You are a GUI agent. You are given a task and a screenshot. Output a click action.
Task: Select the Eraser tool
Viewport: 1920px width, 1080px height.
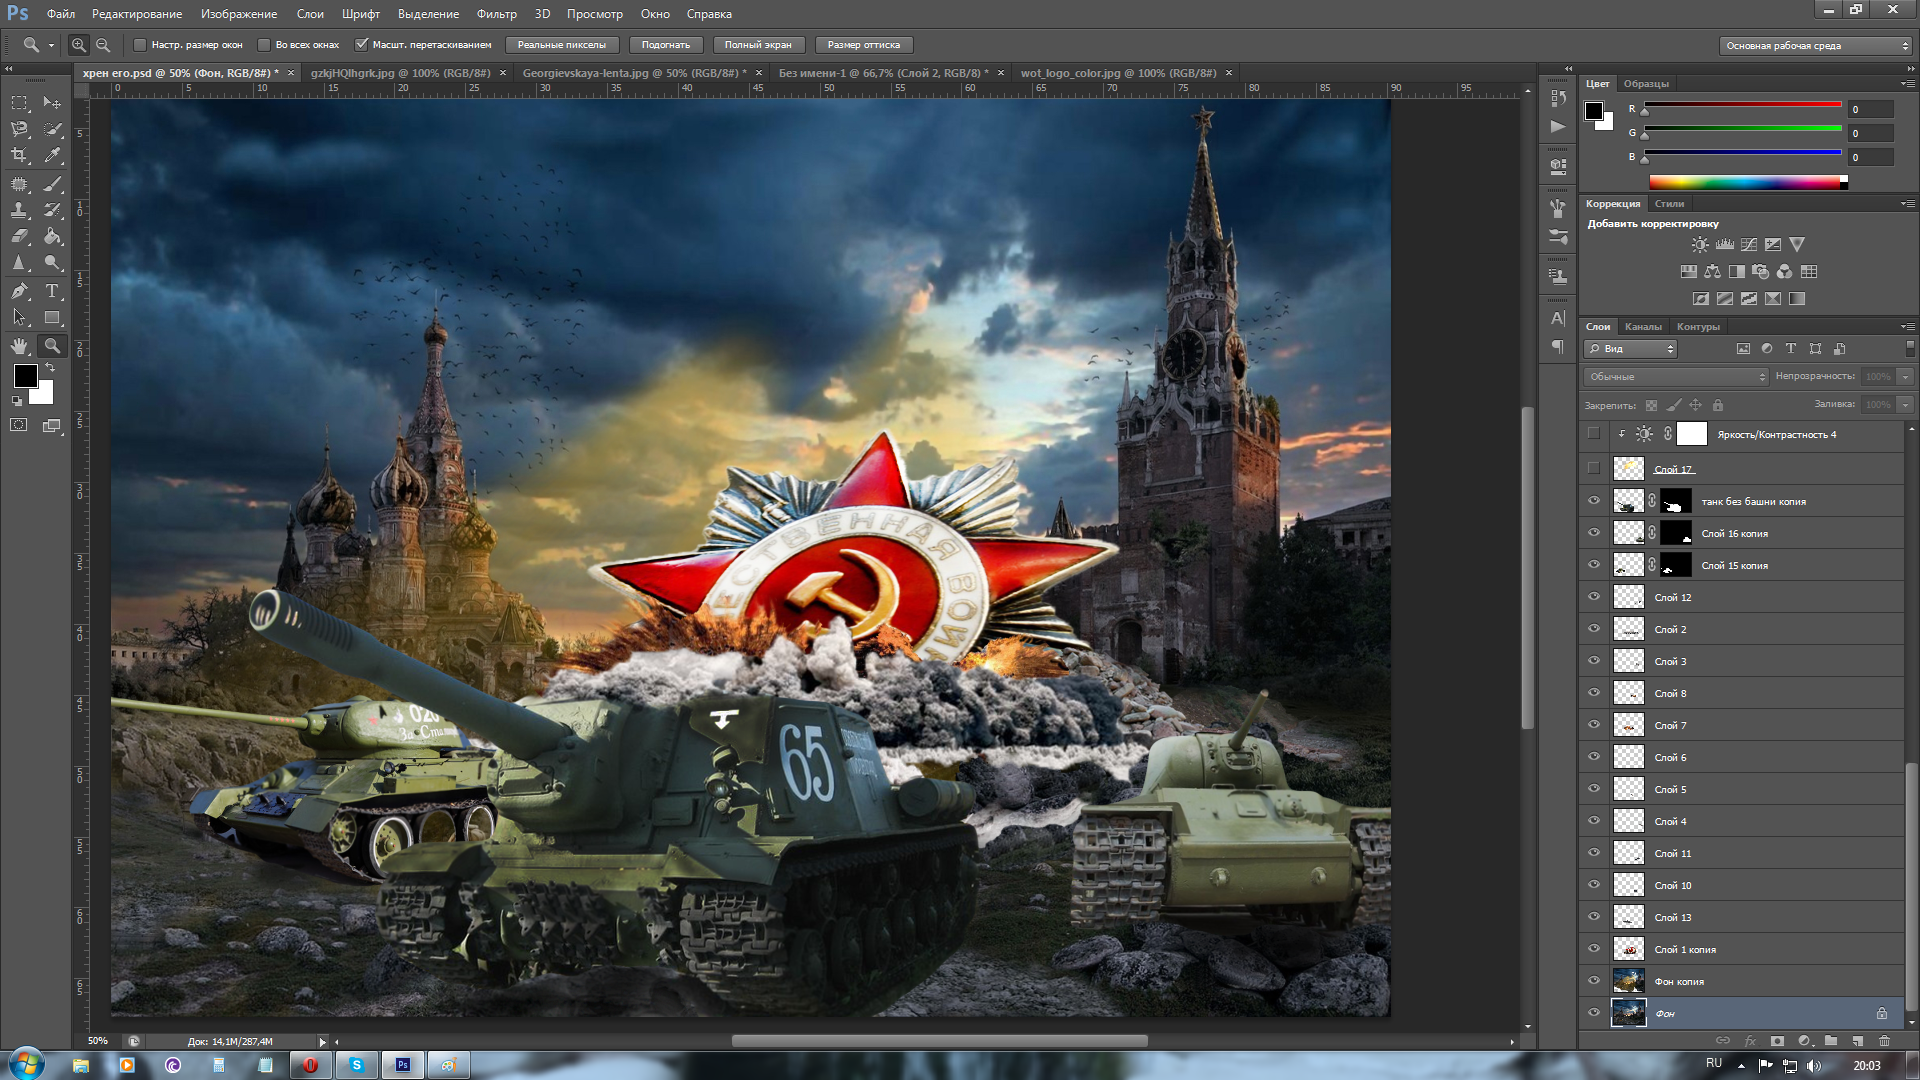19,236
